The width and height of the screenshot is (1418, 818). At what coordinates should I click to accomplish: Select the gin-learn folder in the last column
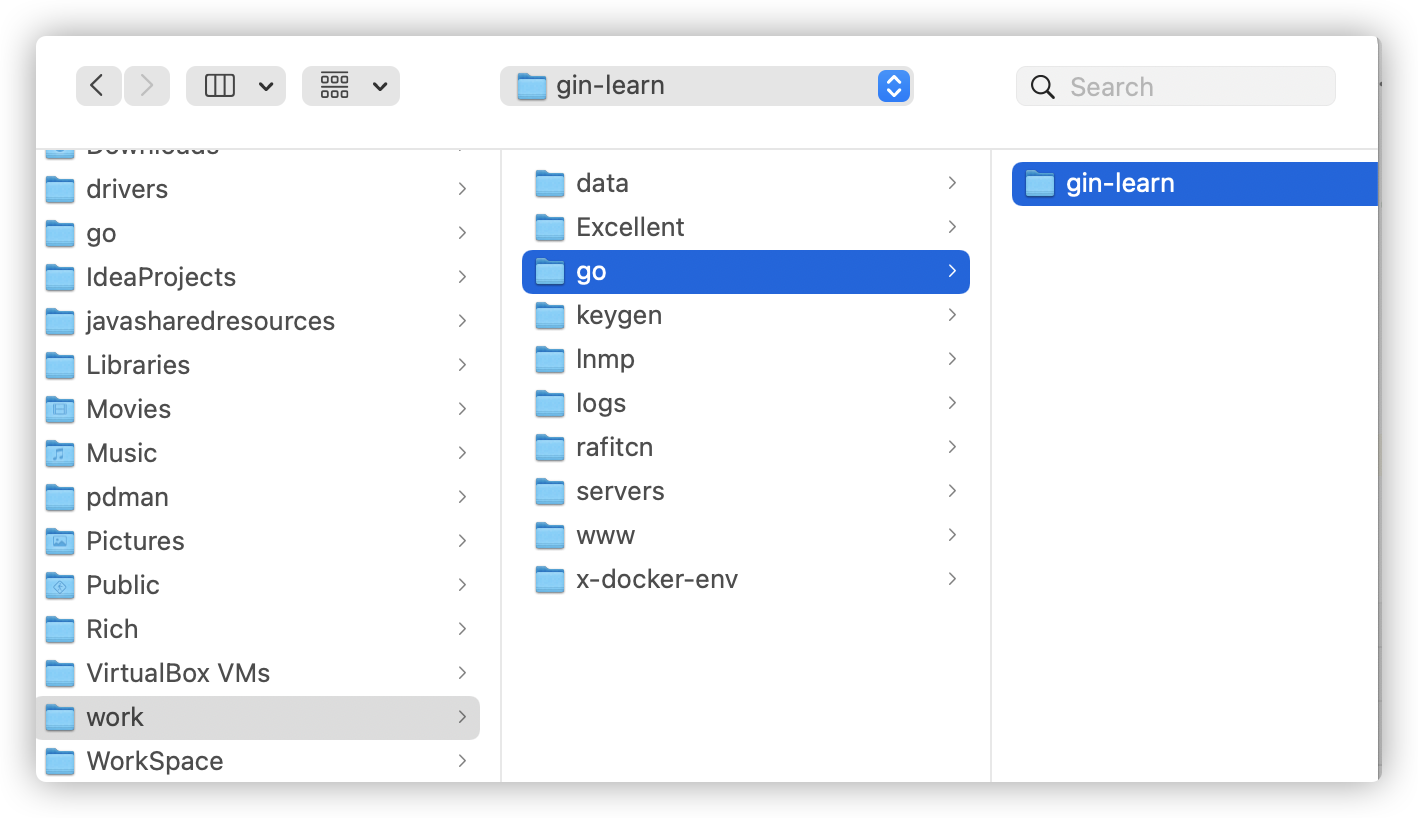pyautogui.click(x=1195, y=184)
